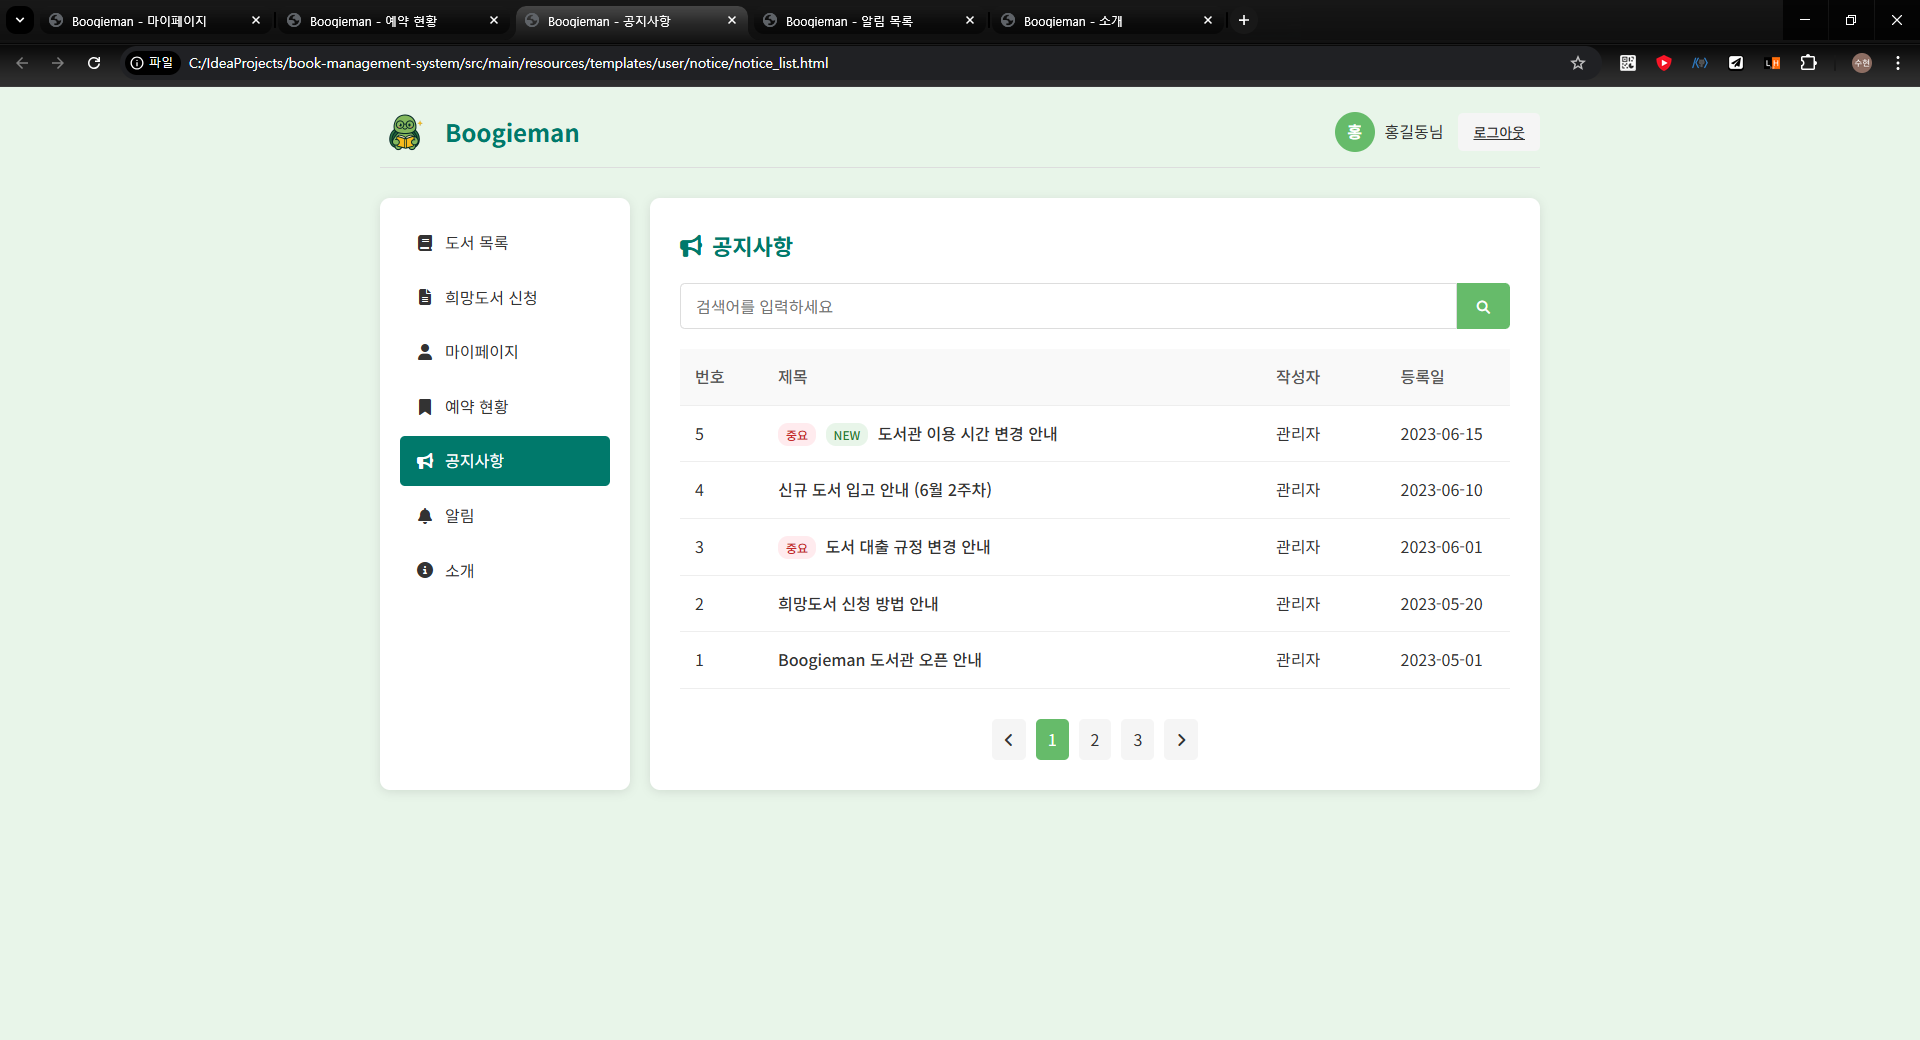Click the Boogieman turtle logo
The width and height of the screenshot is (1920, 1040).
pos(405,132)
